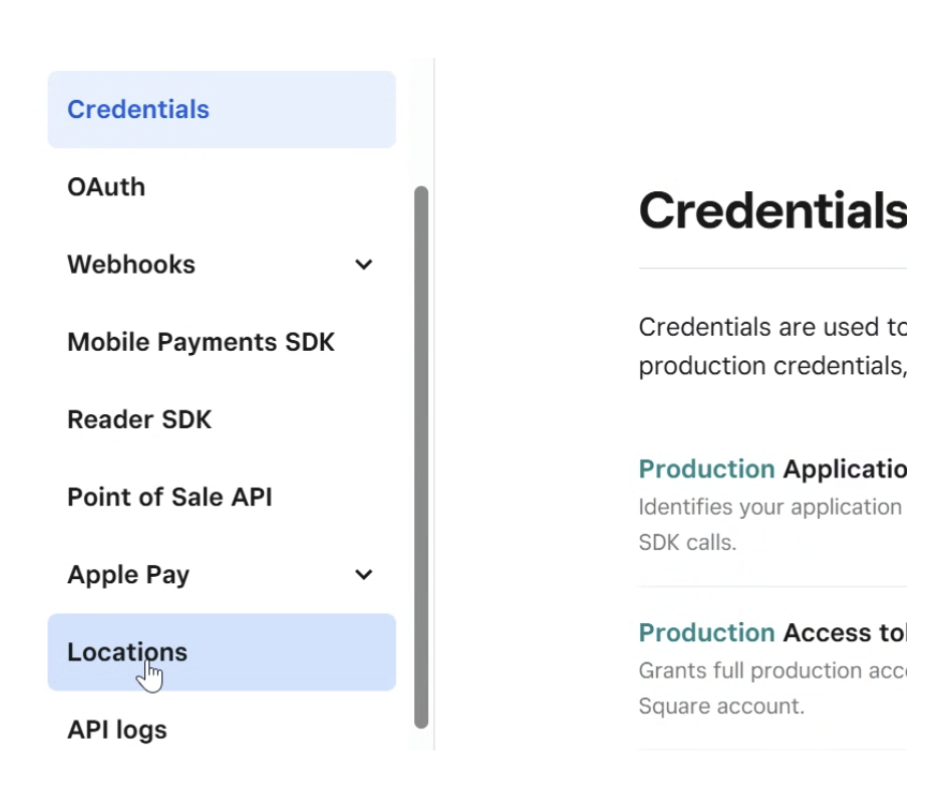View API logs from the sidebar
Viewport: 940px width, 788px height.
click(x=117, y=730)
